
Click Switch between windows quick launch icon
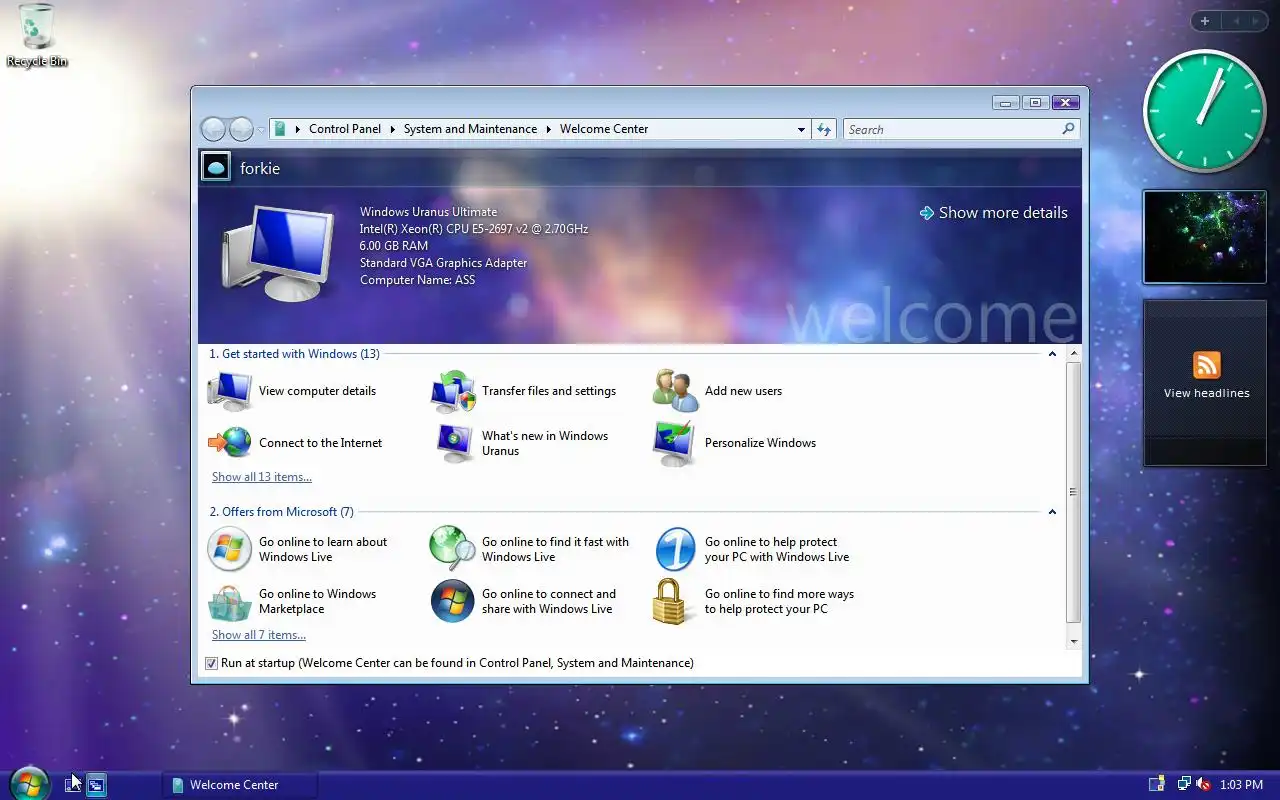(96, 785)
